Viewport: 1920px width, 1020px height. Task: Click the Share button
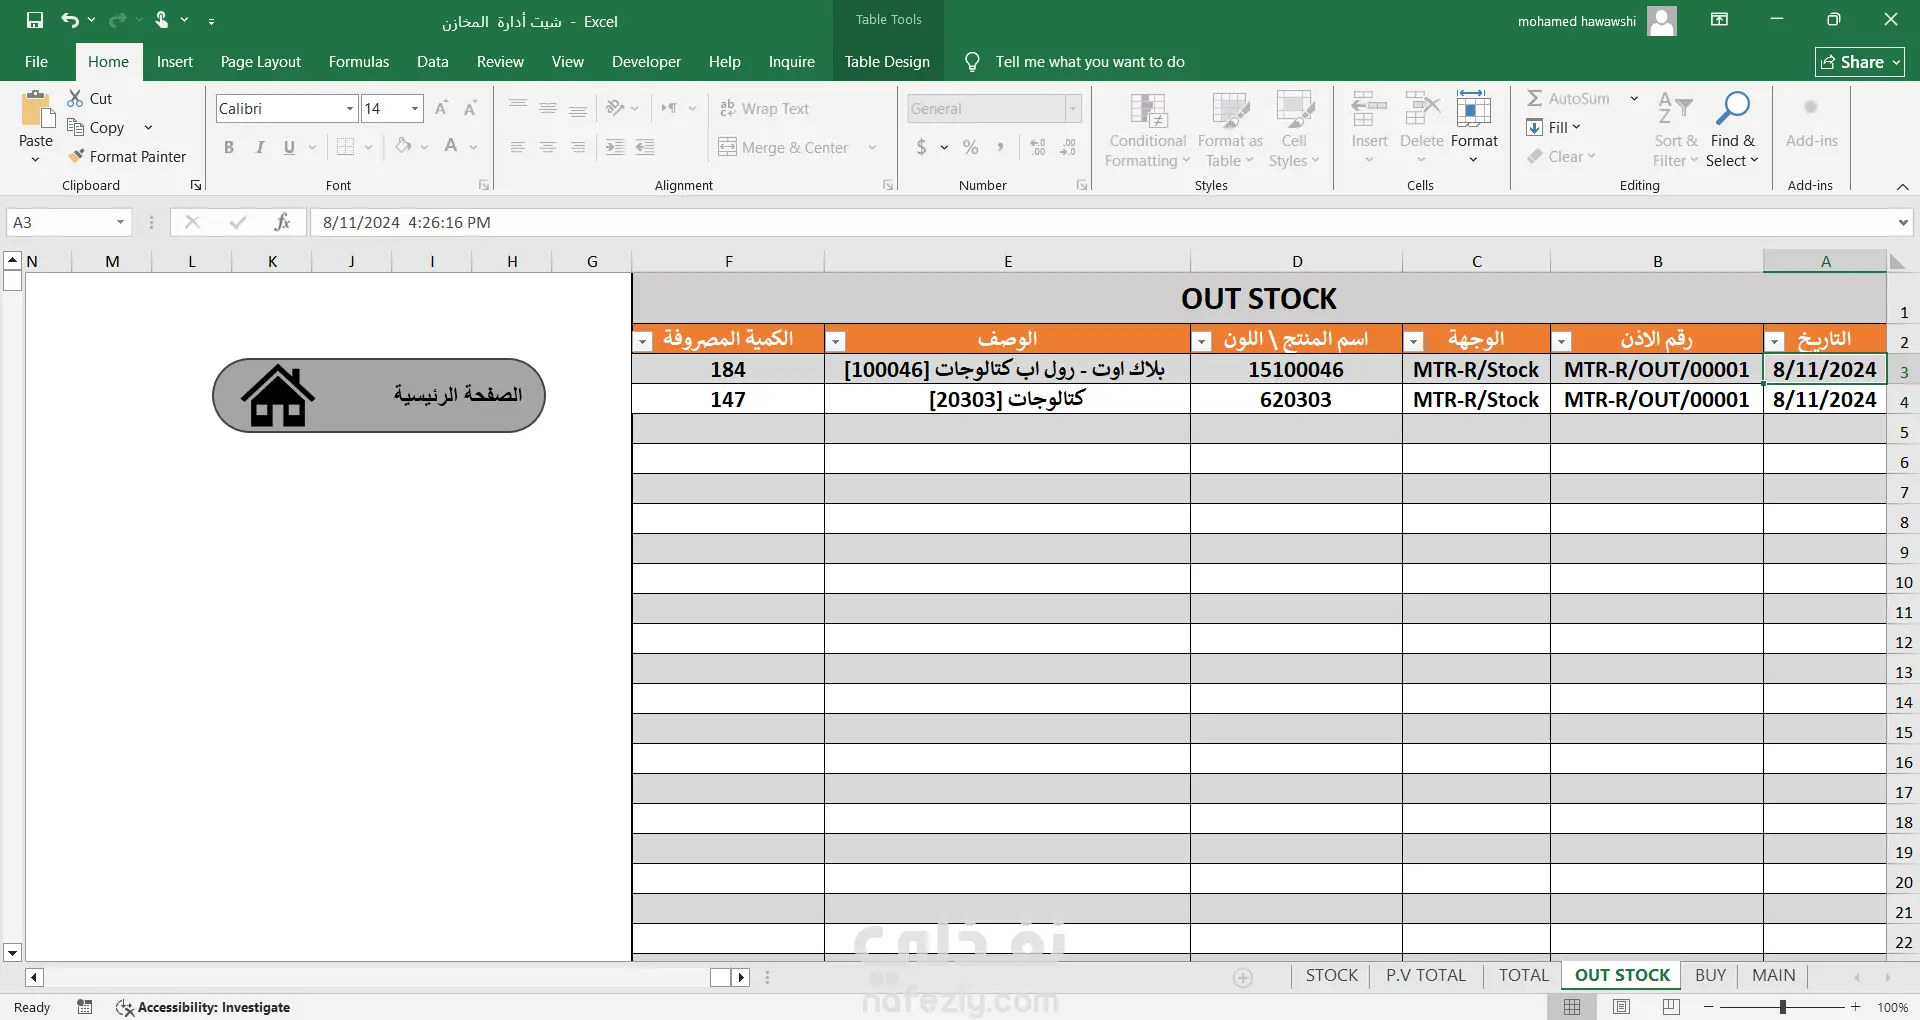[x=1860, y=62]
